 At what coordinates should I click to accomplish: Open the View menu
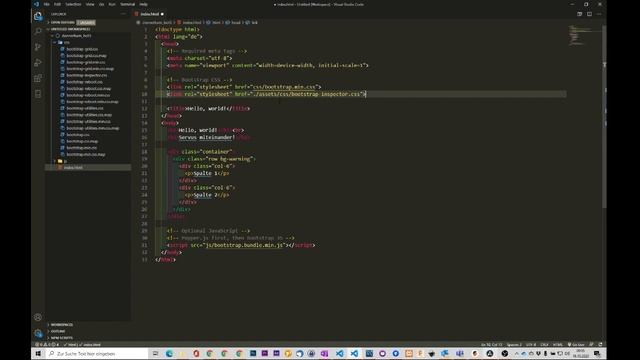(90, 4)
